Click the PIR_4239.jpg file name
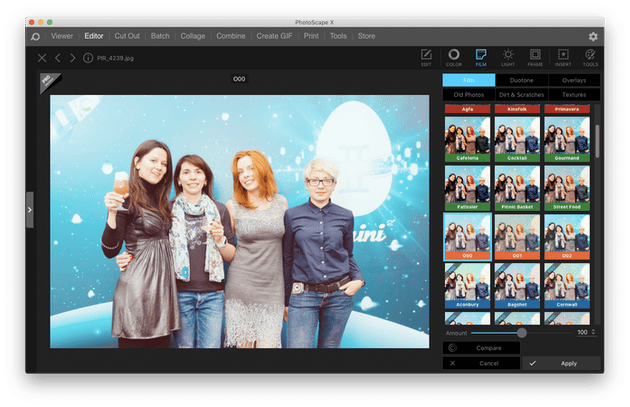This screenshot has height=407, width=630. pos(115,58)
